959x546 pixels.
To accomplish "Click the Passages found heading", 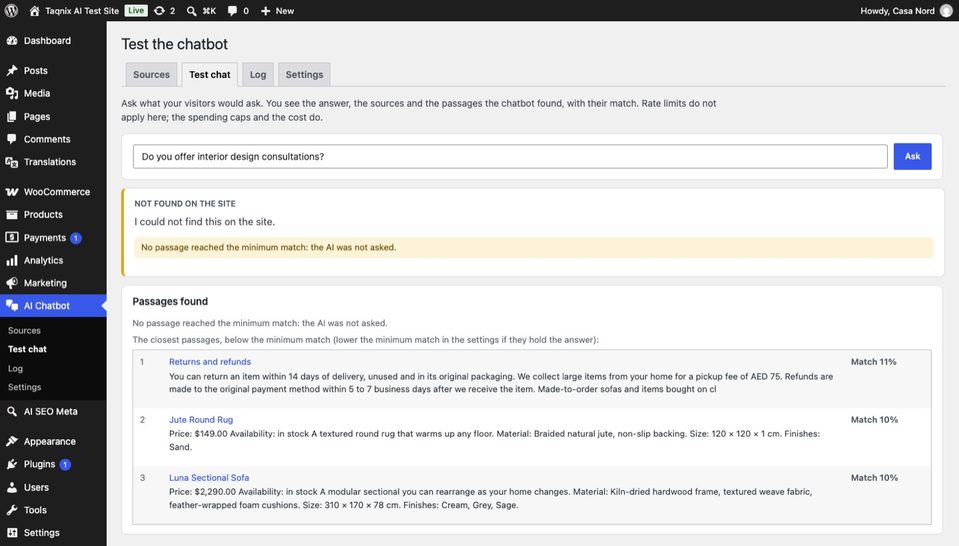I will click(170, 301).
